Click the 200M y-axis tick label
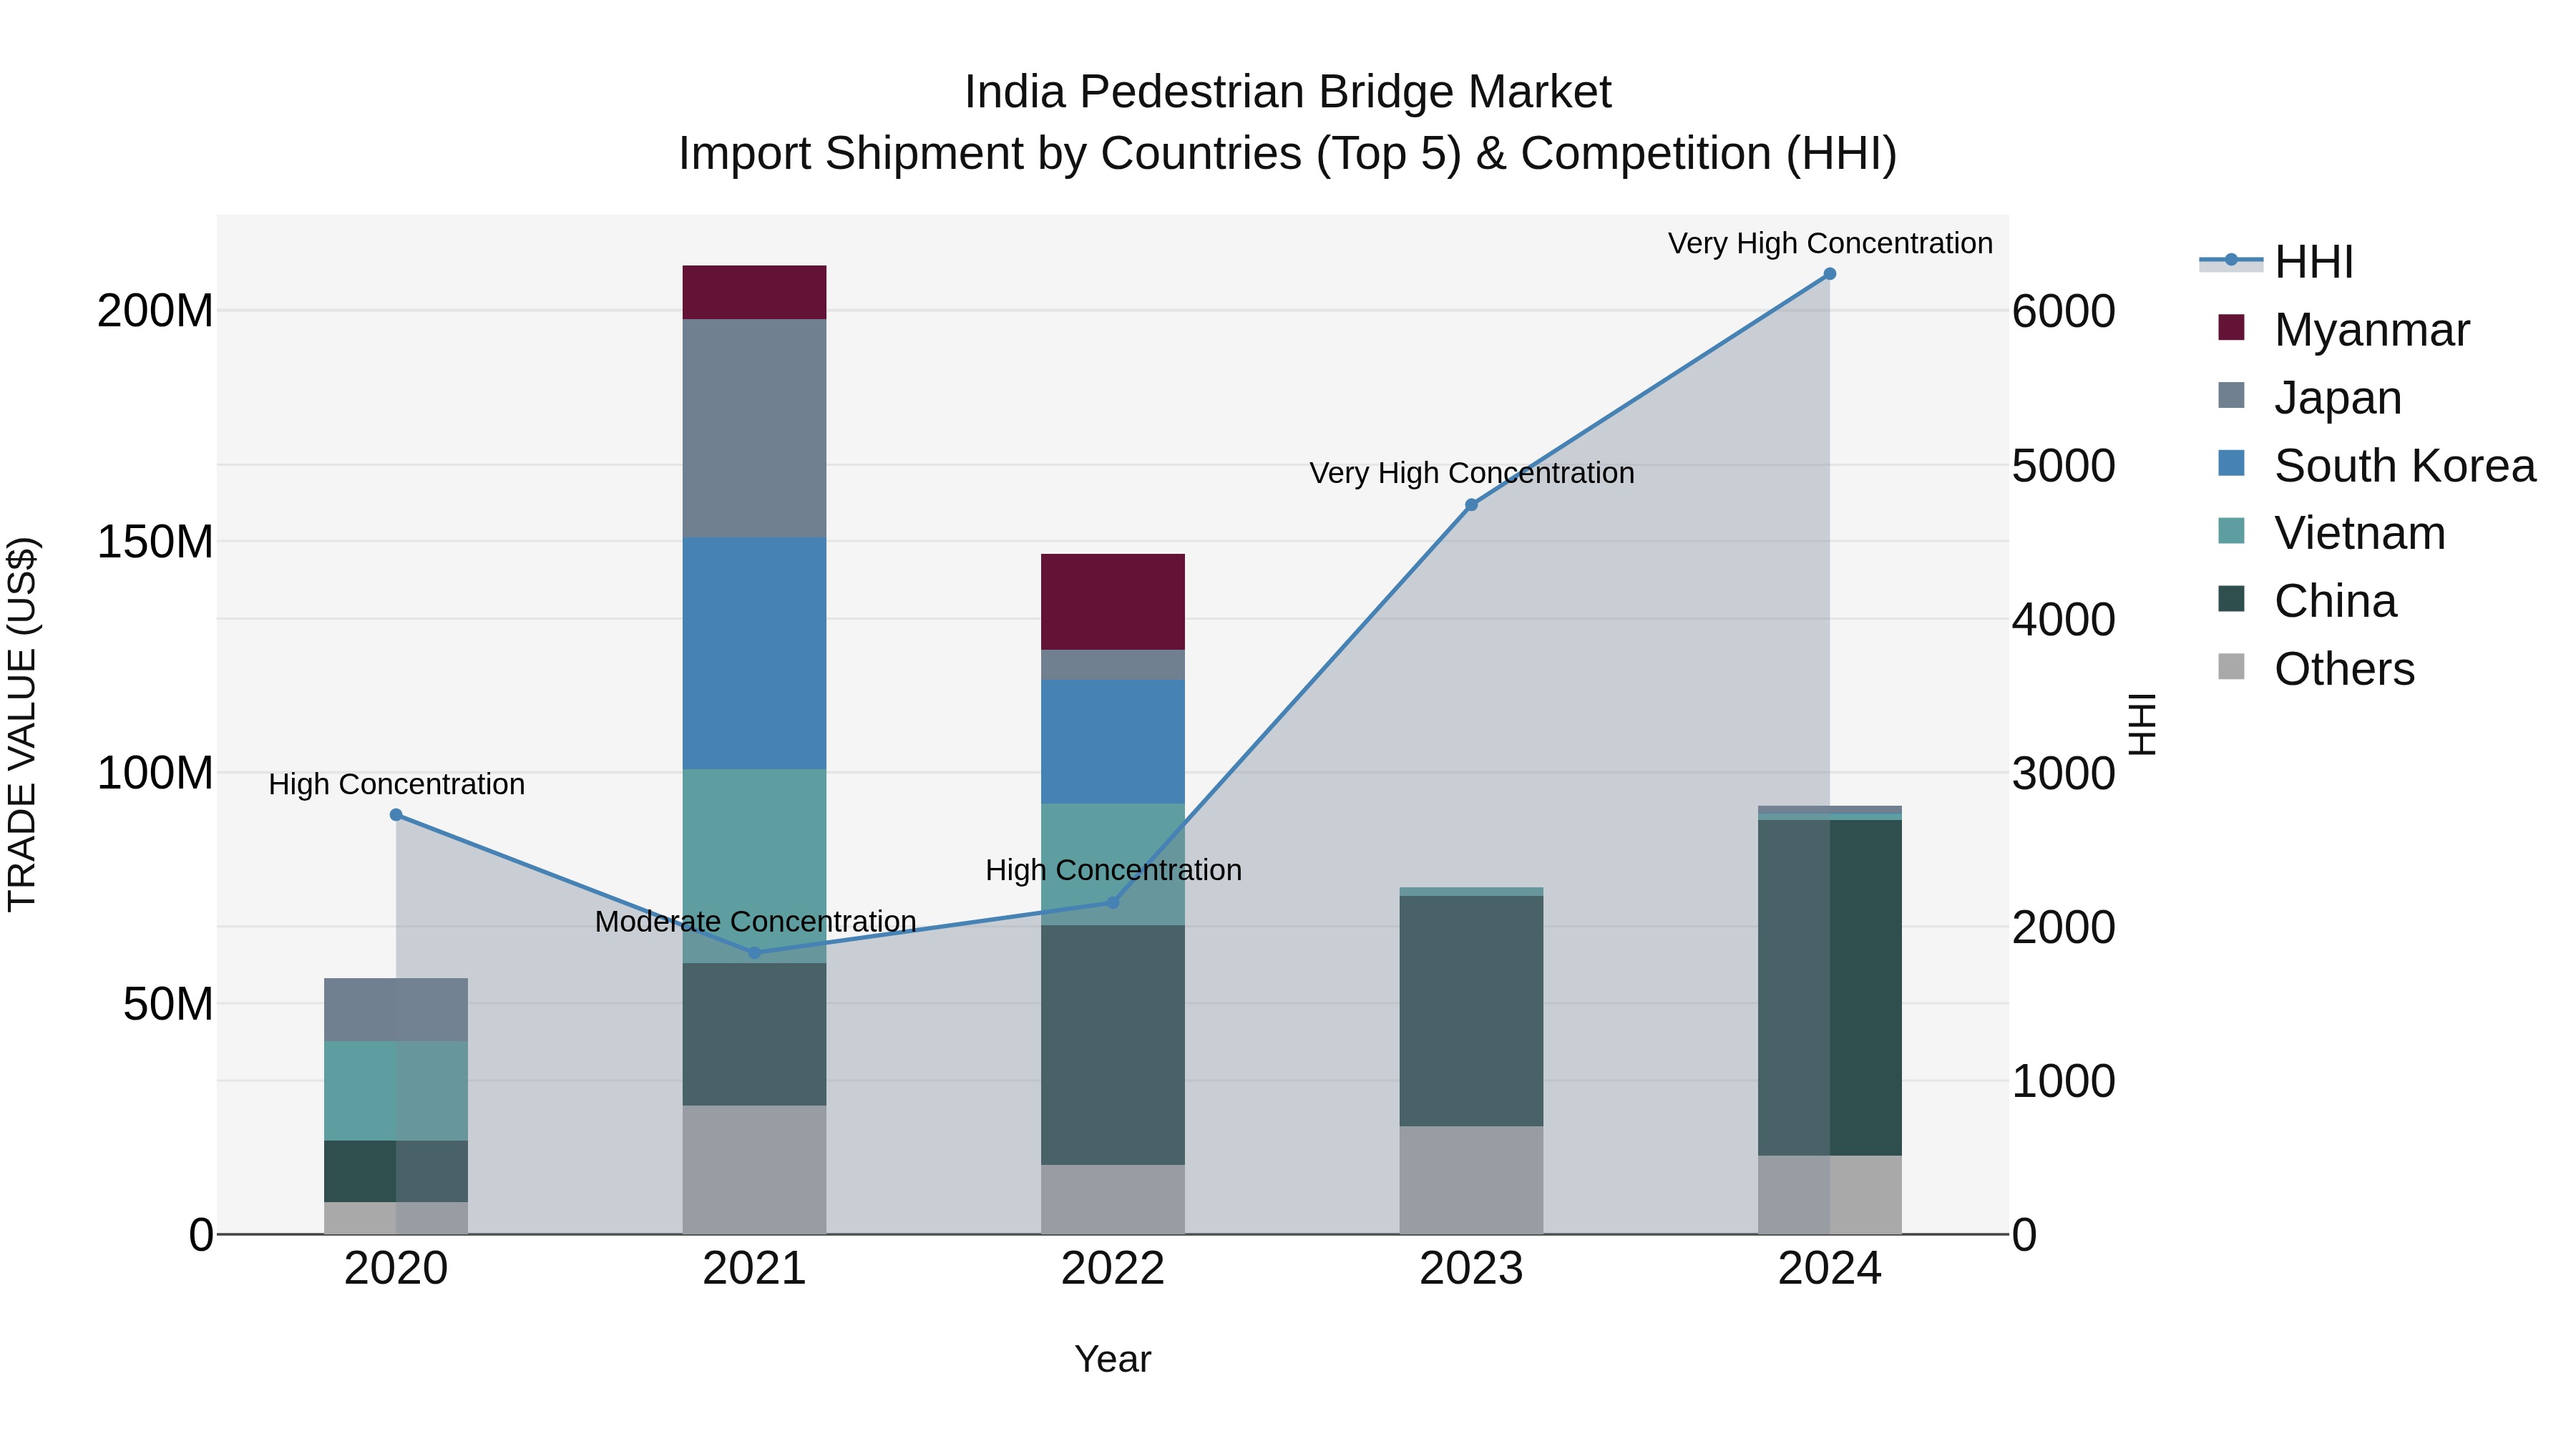 (155, 311)
